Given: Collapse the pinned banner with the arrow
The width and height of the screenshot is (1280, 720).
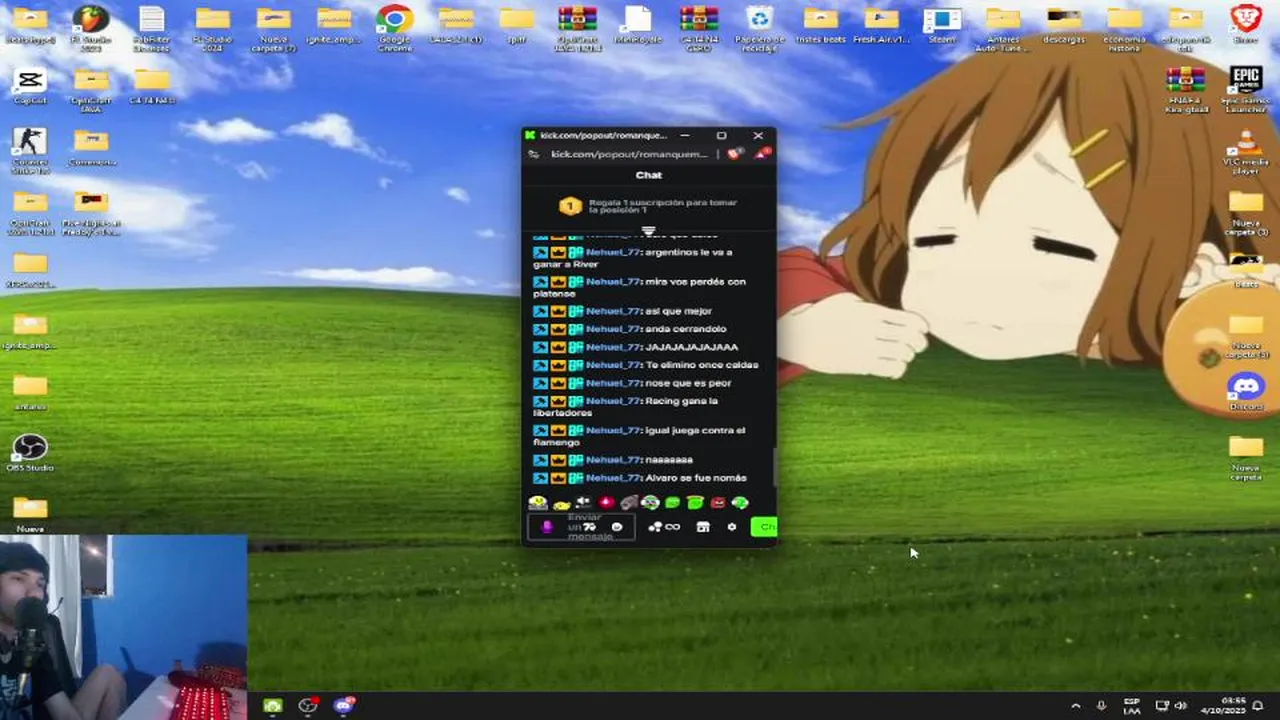Looking at the screenshot, I should click(648, 231).
